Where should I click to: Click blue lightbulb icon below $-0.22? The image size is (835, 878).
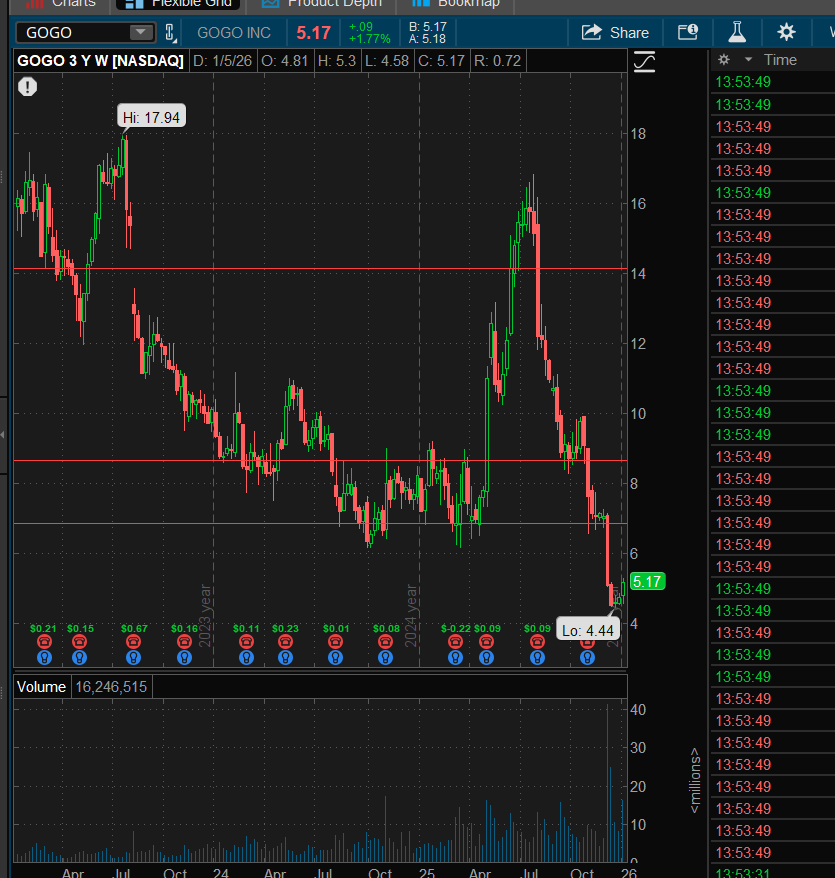coord(455,657)
